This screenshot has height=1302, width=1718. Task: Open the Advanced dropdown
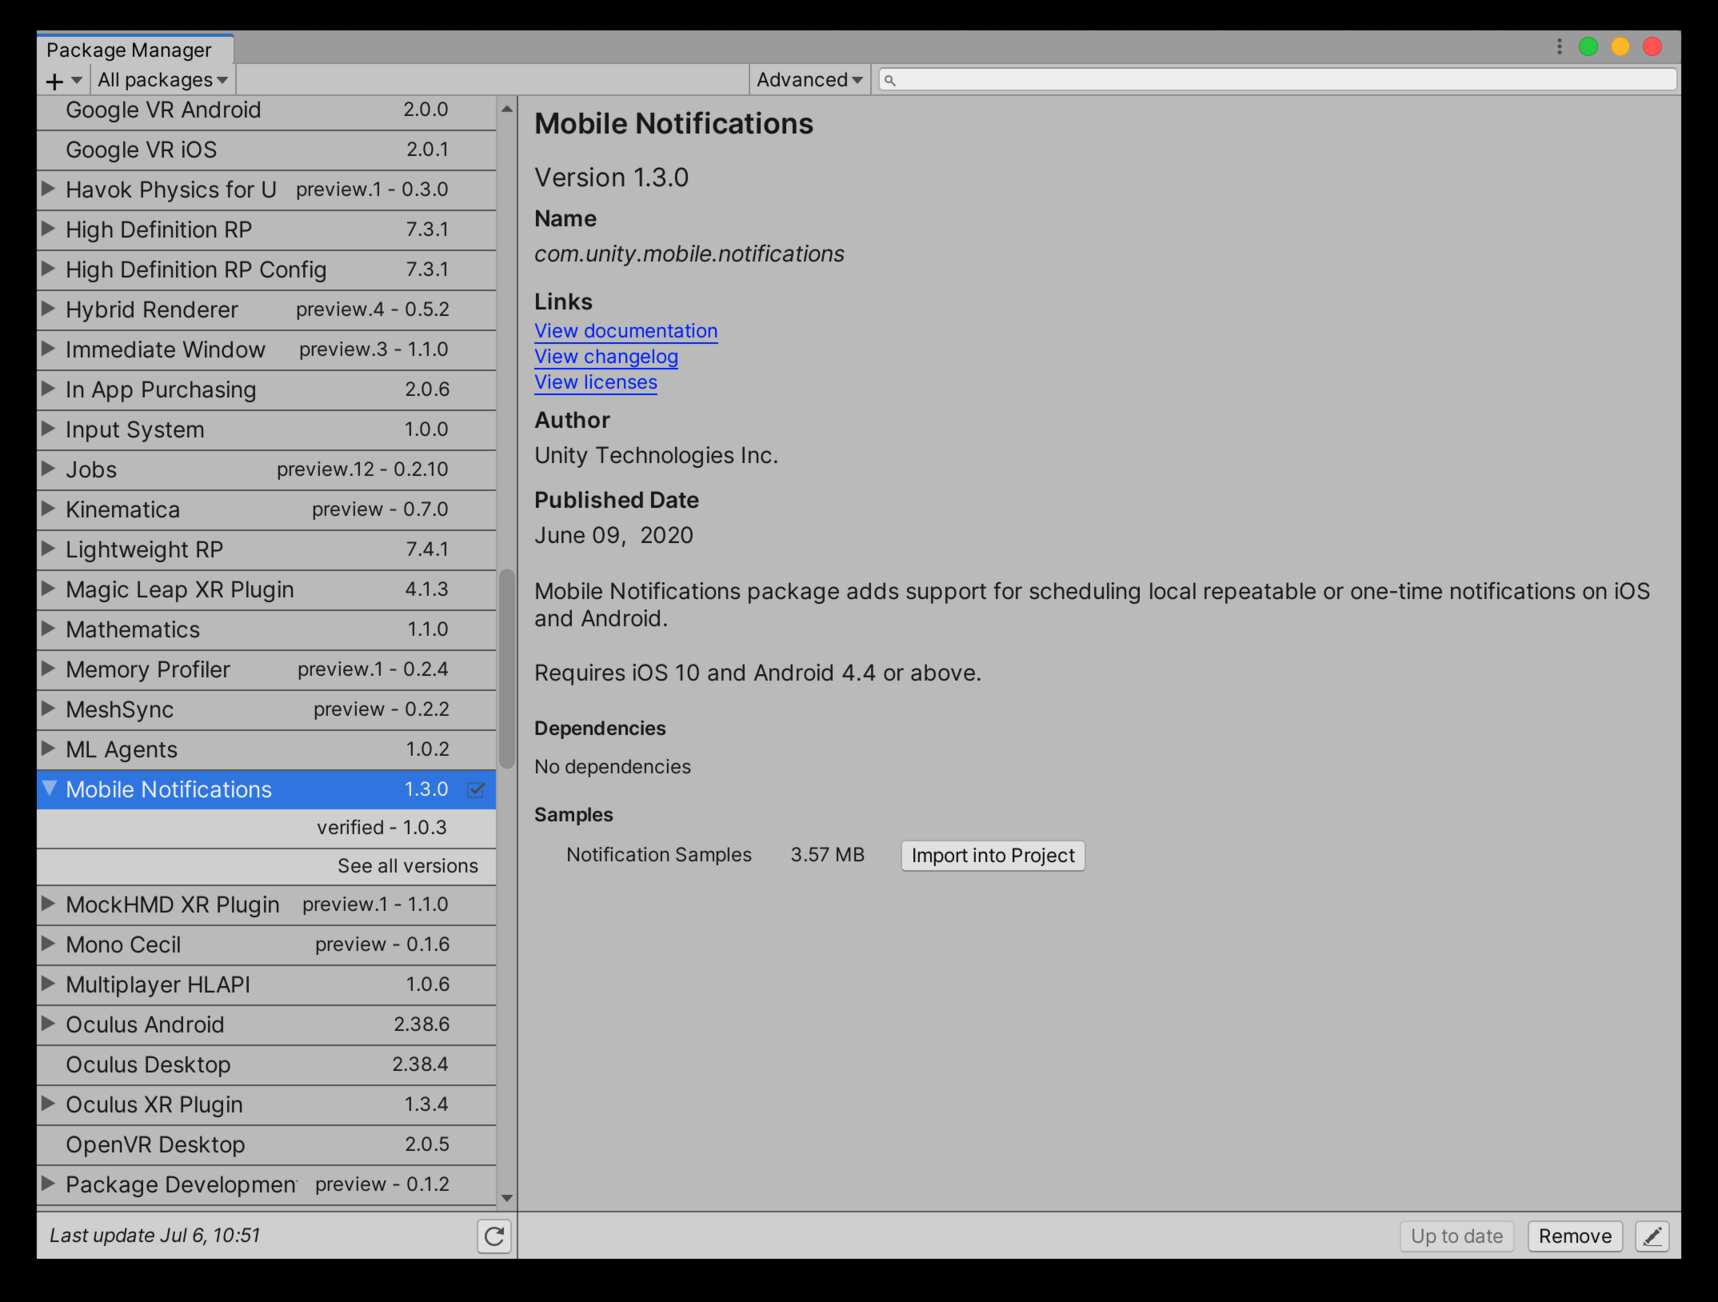tap(808, 79)
